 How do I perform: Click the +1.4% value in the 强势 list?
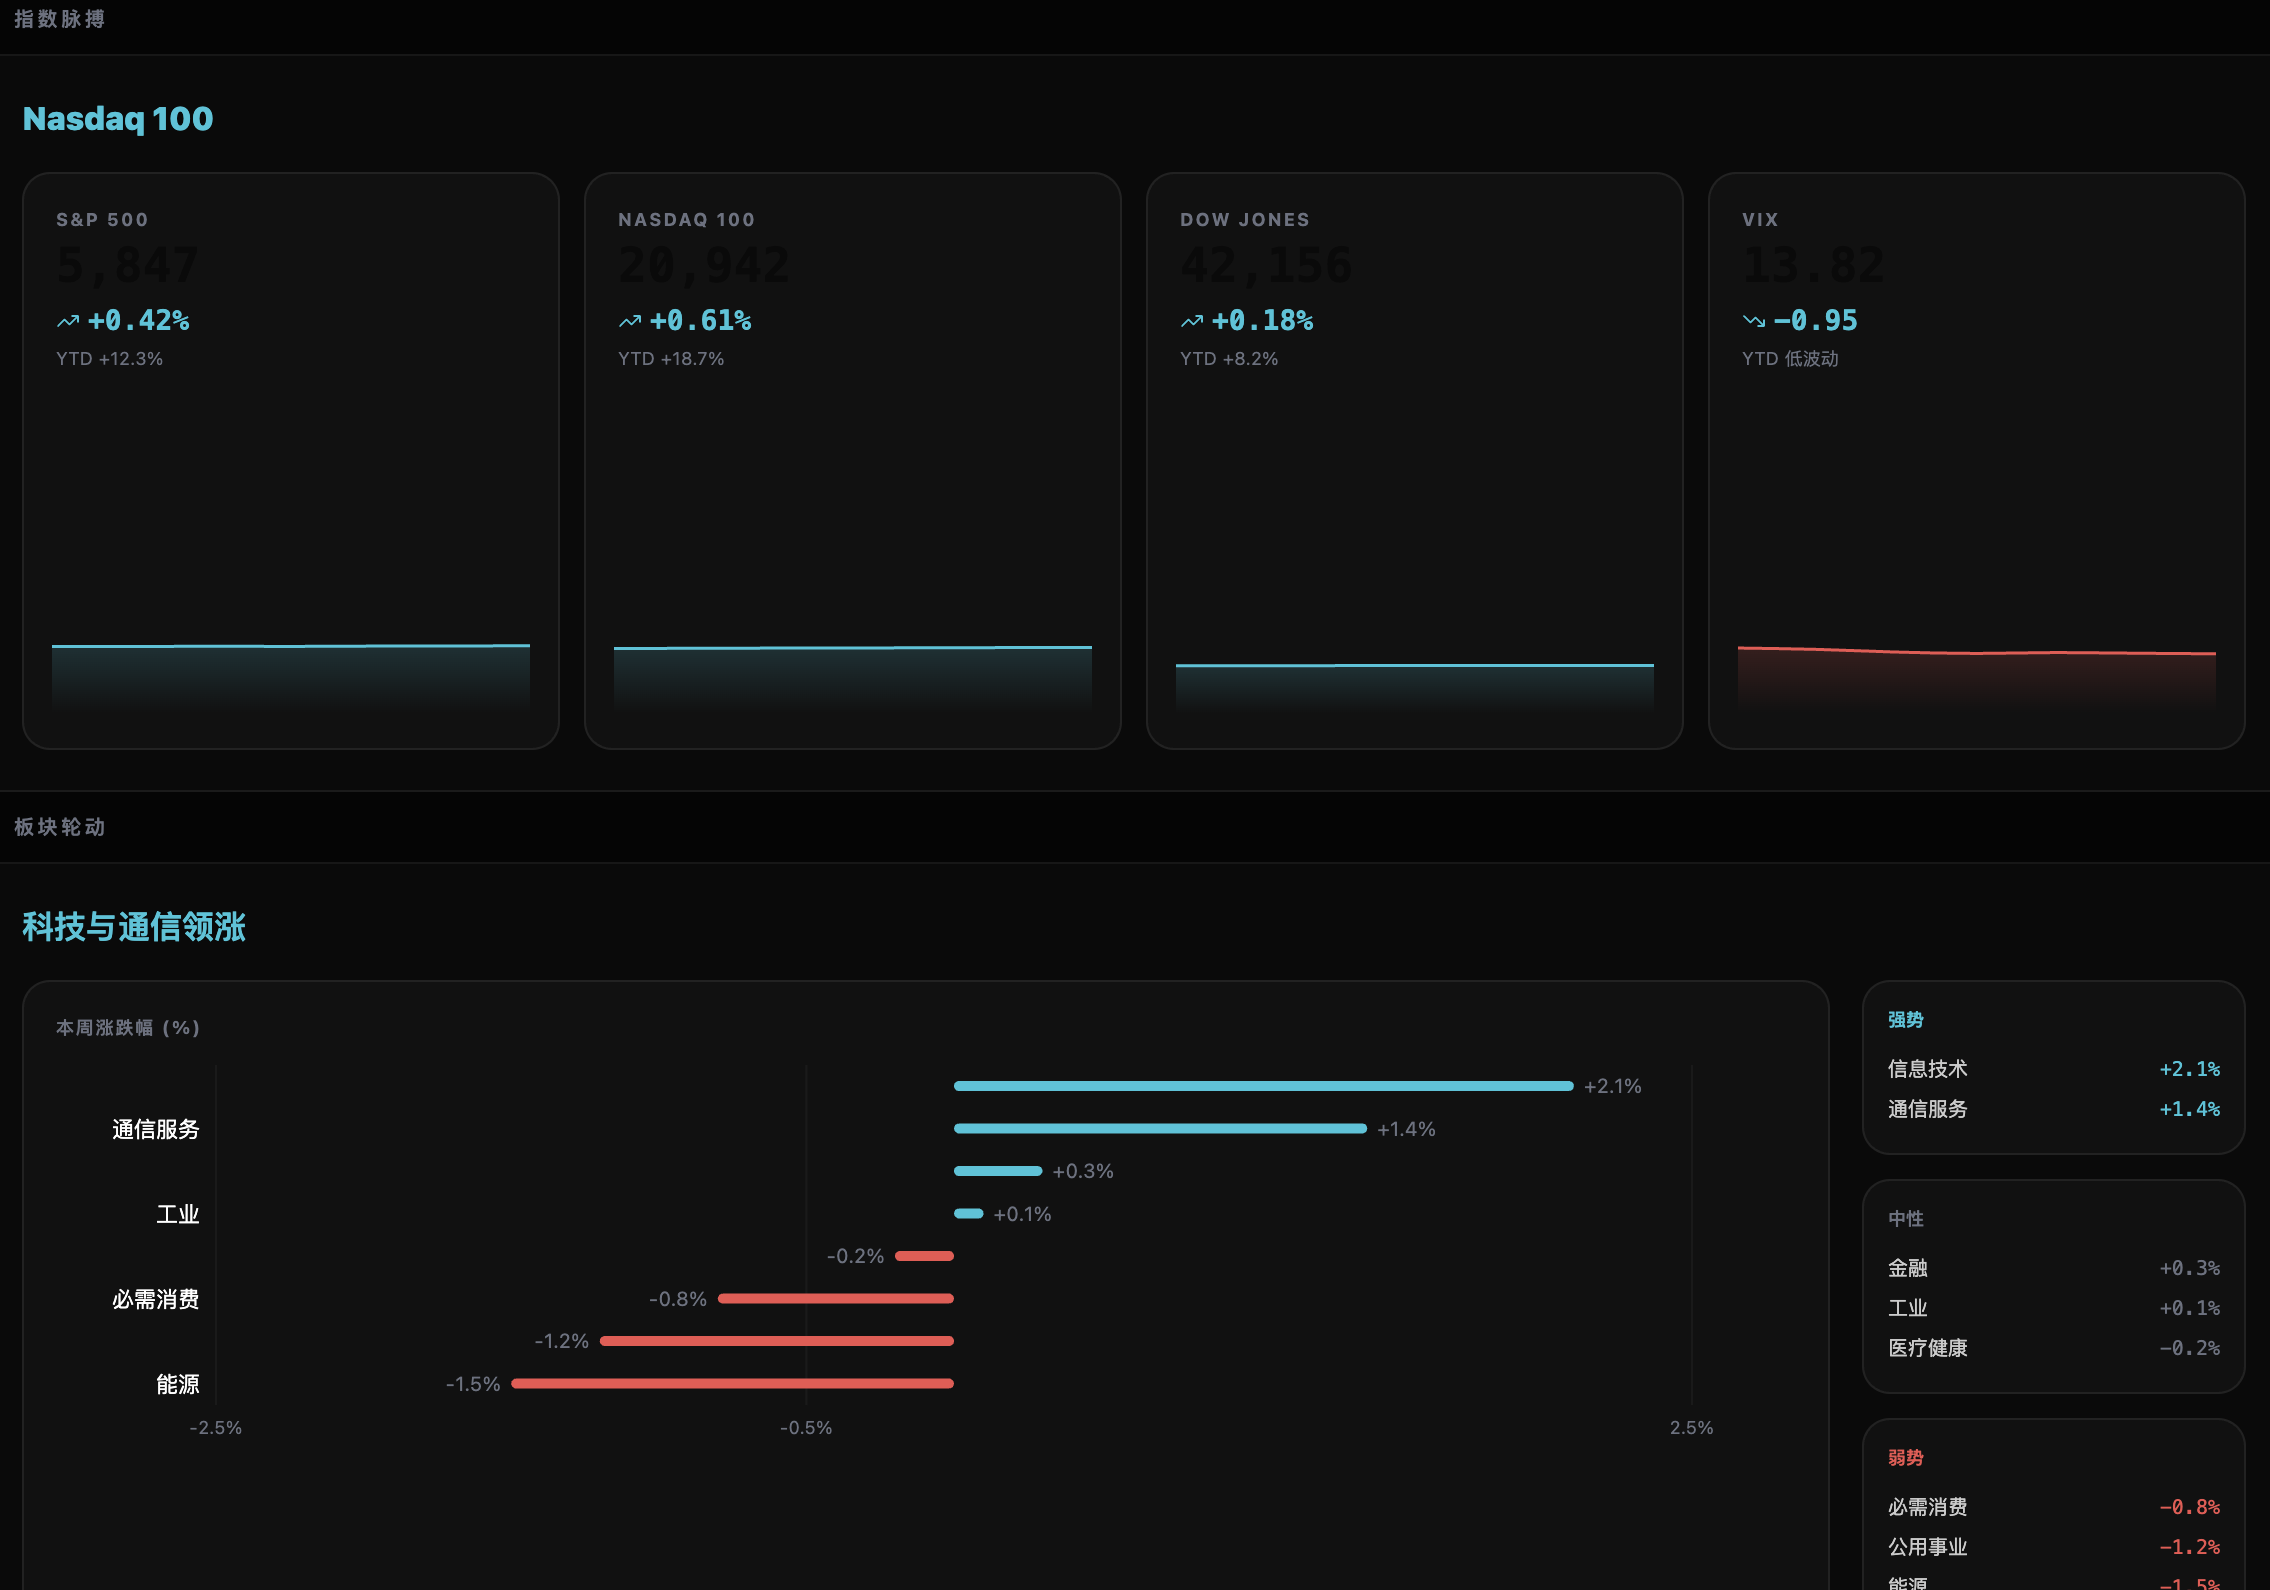pyautogui.click(x=2190, y=1109)
